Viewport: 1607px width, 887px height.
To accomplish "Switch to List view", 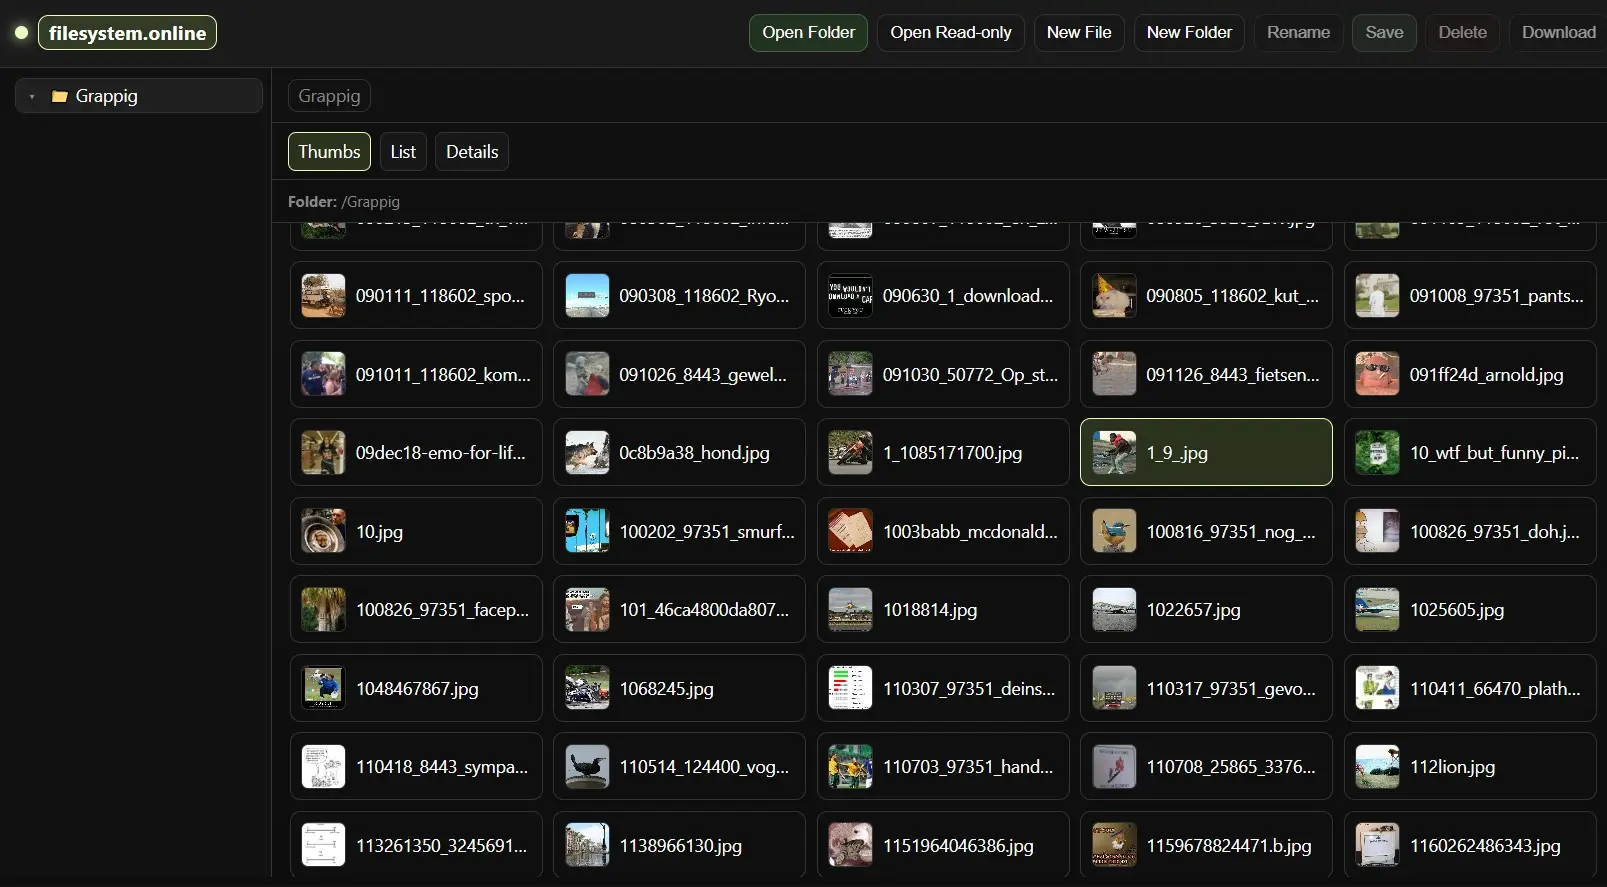I will click(x=403, y=152).
